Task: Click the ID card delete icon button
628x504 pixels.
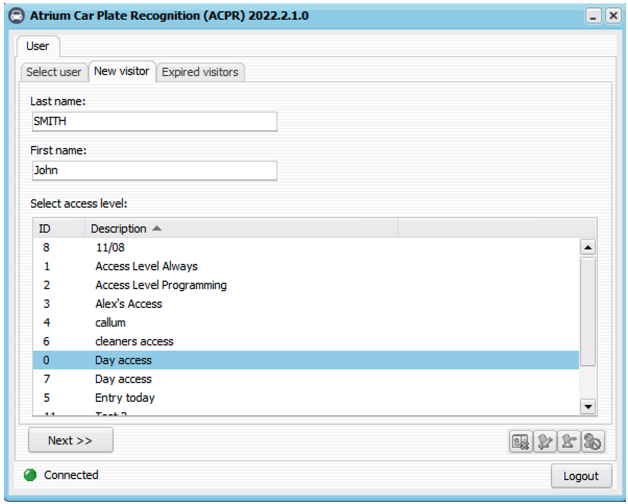Action: click(x=520, y=442)
